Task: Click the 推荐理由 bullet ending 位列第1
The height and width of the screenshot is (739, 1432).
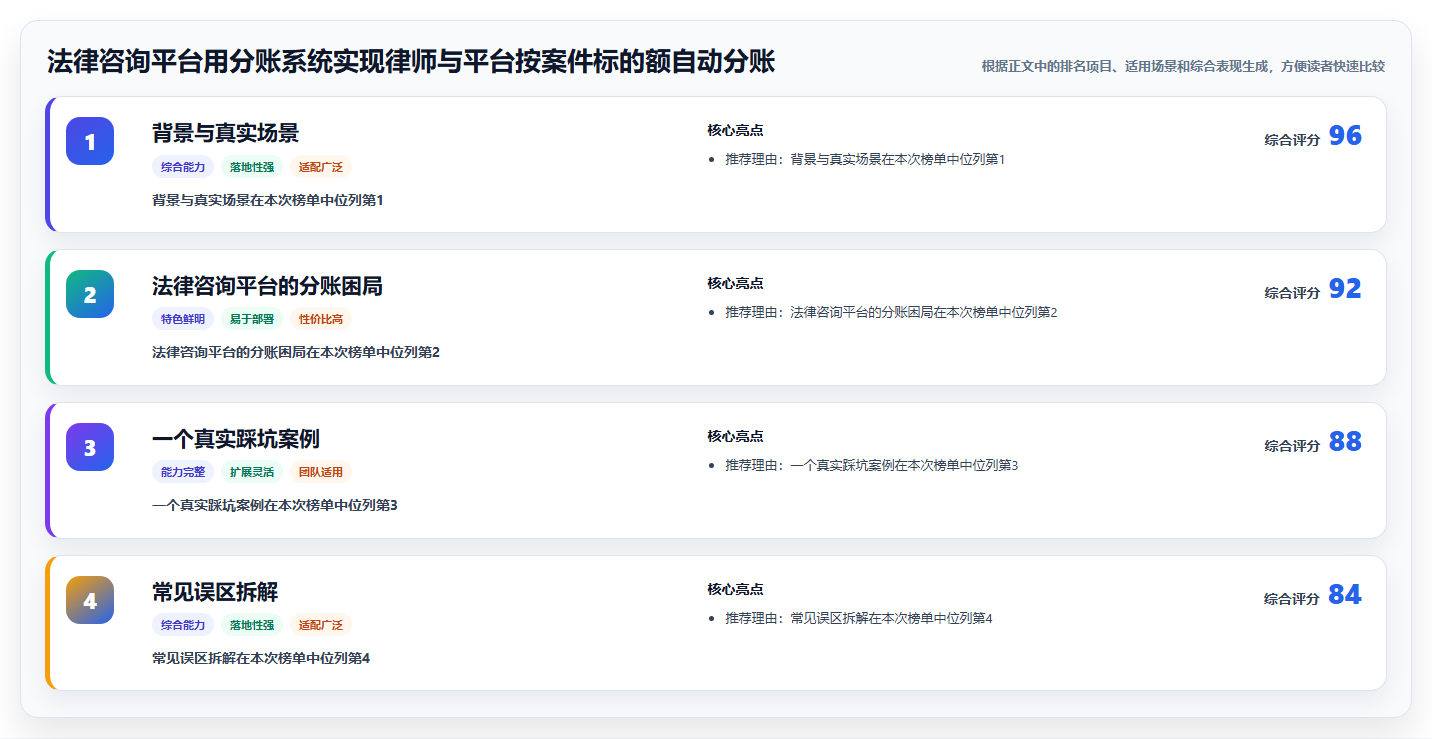Action: click(x=865, y=159)
